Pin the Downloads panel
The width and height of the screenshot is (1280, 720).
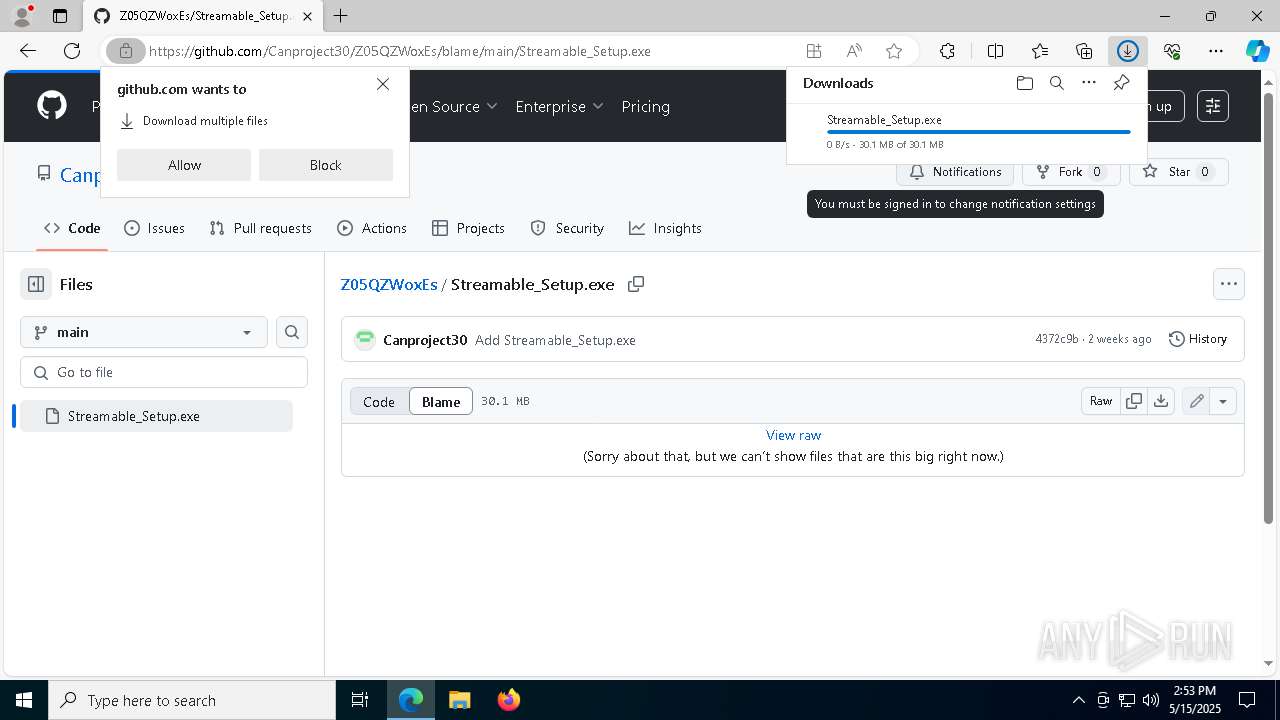coord(1121,83)
